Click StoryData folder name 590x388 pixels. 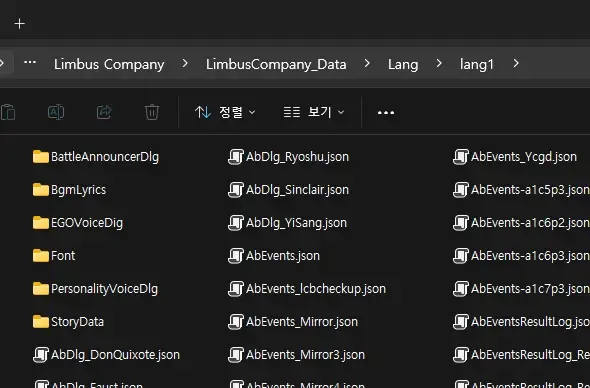click(x=78, y=322)
